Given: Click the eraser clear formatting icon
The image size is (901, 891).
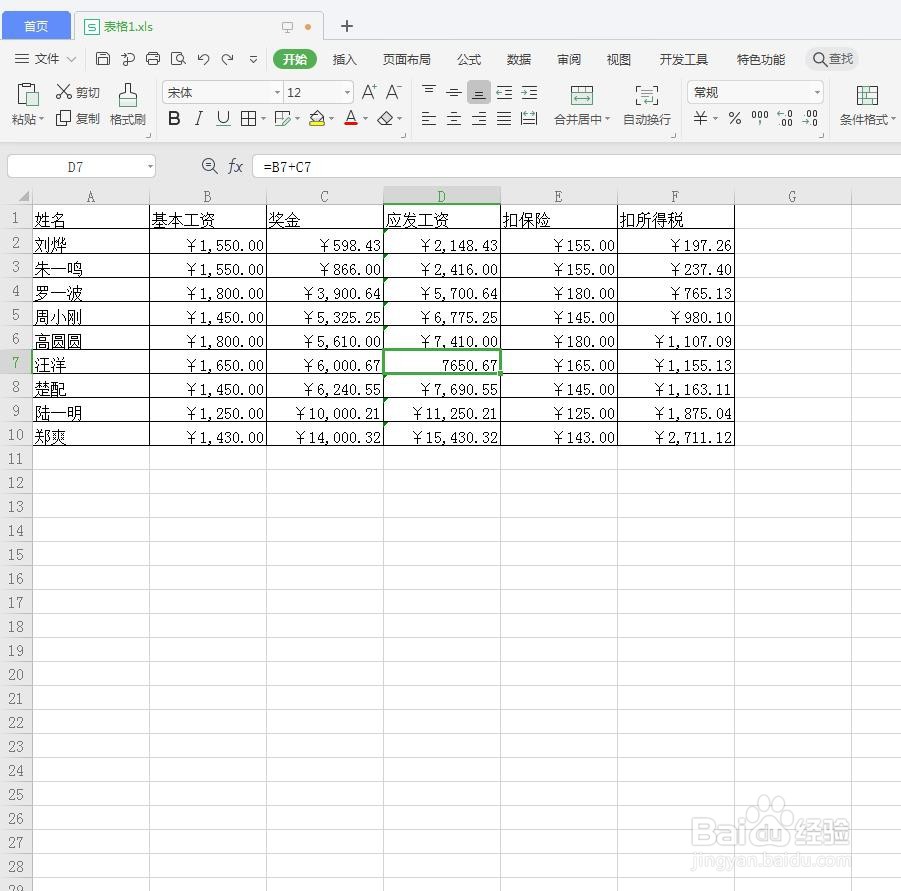Looking at the screenshot, I should 385,118.
